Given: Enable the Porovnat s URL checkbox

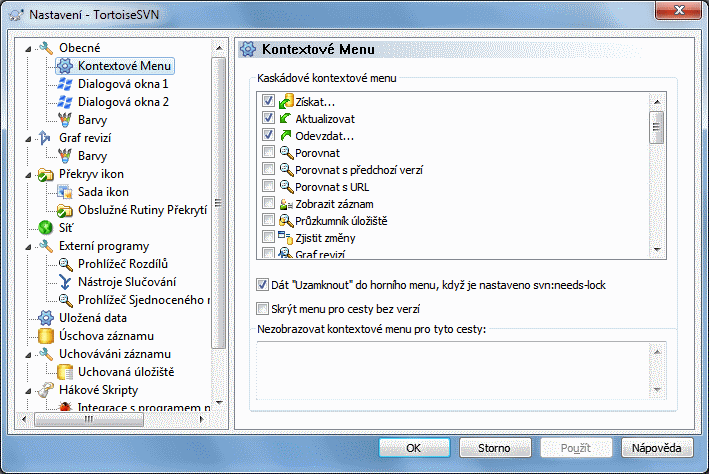Looking at the screenshot, I should (x=268, y=186).
